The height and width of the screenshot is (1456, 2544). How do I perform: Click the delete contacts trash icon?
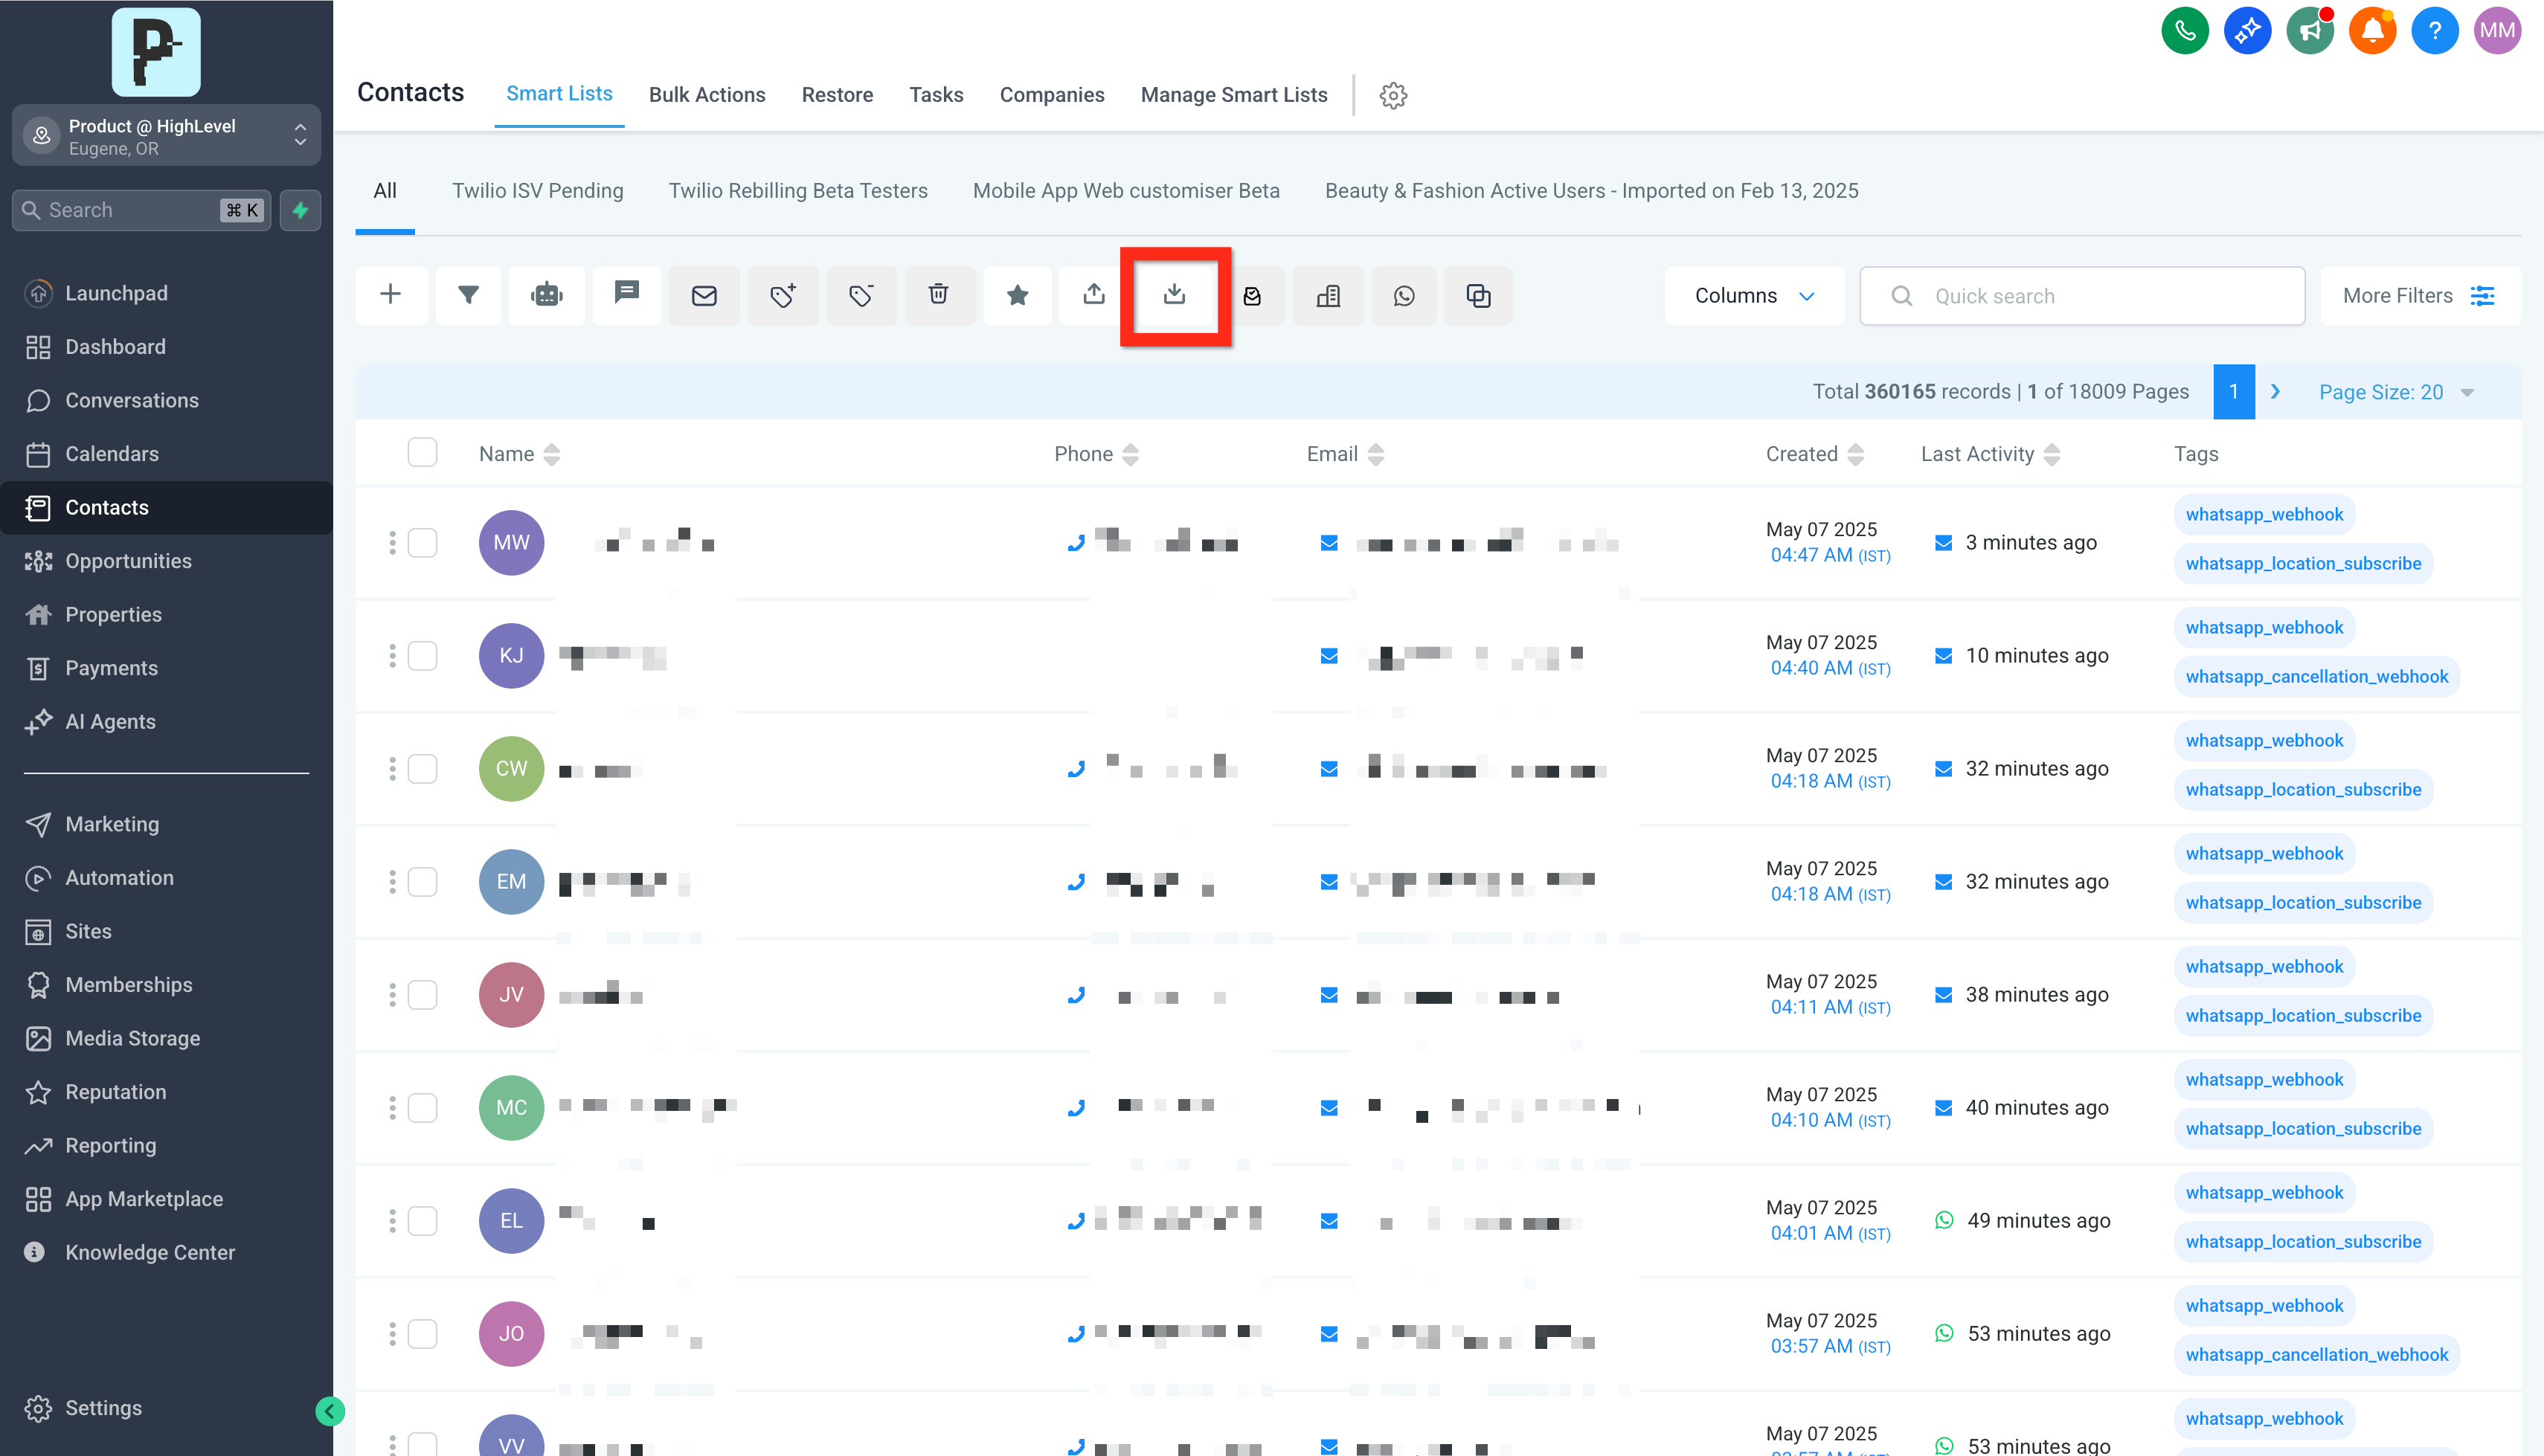click(x=938, y=295)
